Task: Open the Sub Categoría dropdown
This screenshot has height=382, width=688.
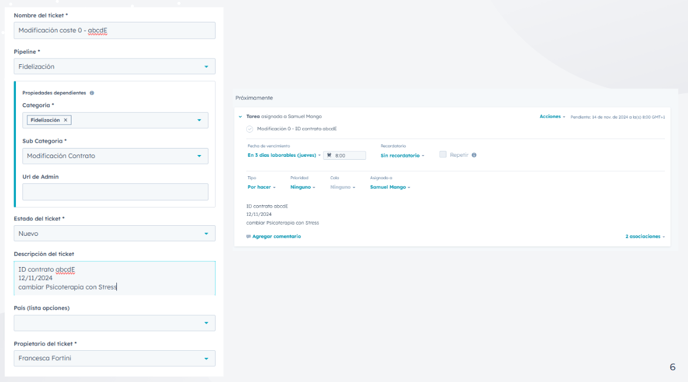Action: pyautogui.click(x=115, y=156)
